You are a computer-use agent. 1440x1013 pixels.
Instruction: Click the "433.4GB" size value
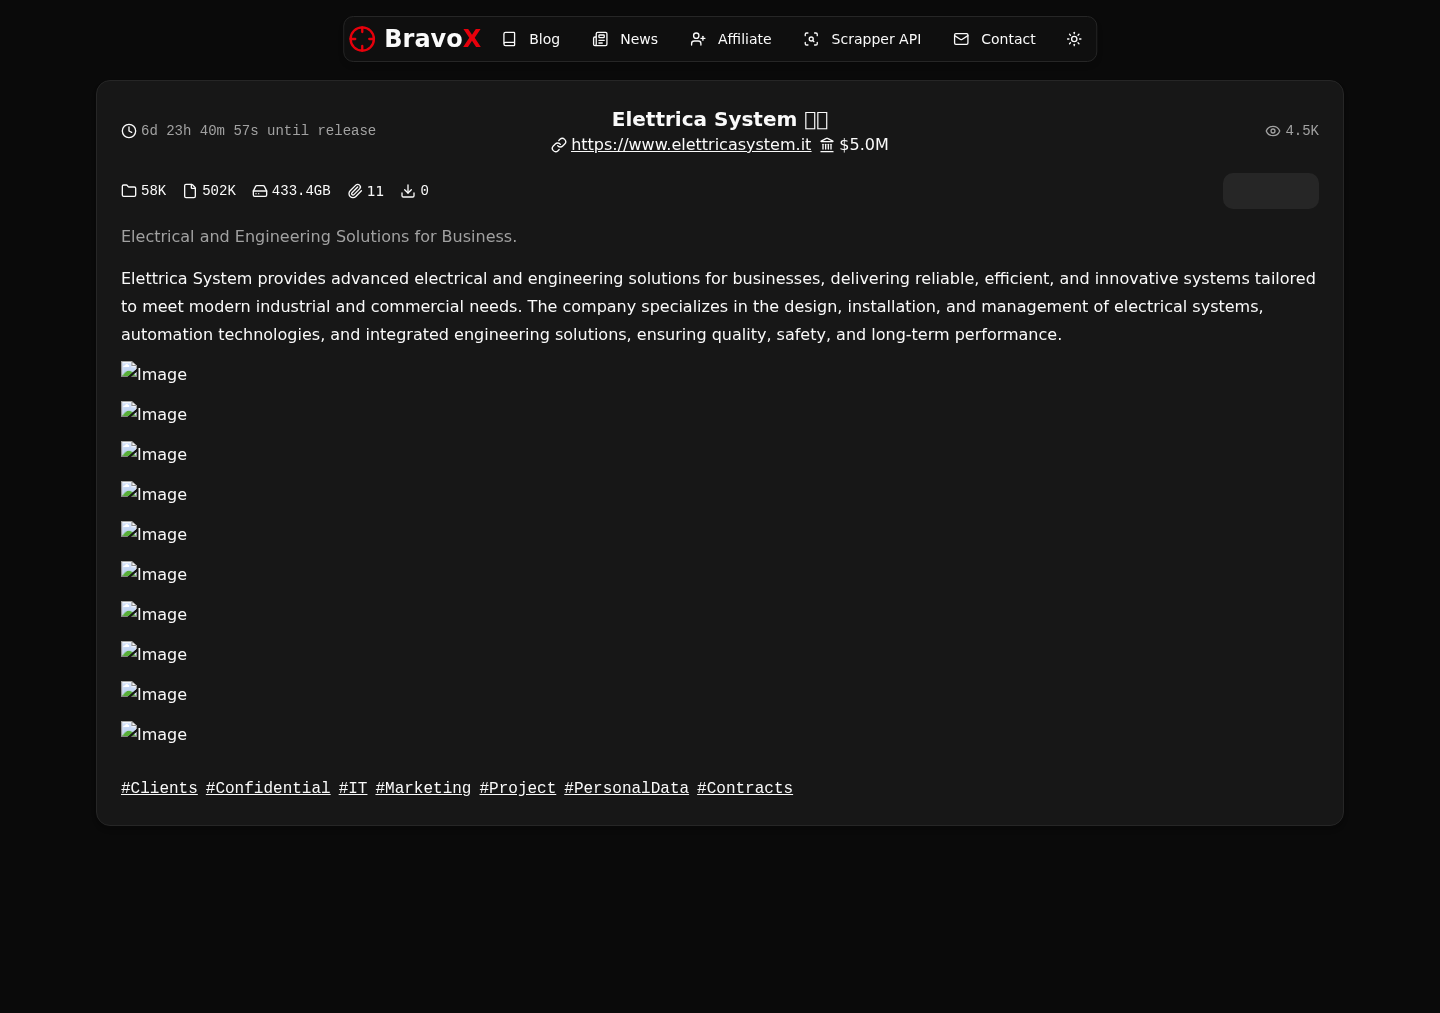click(301, 191)
